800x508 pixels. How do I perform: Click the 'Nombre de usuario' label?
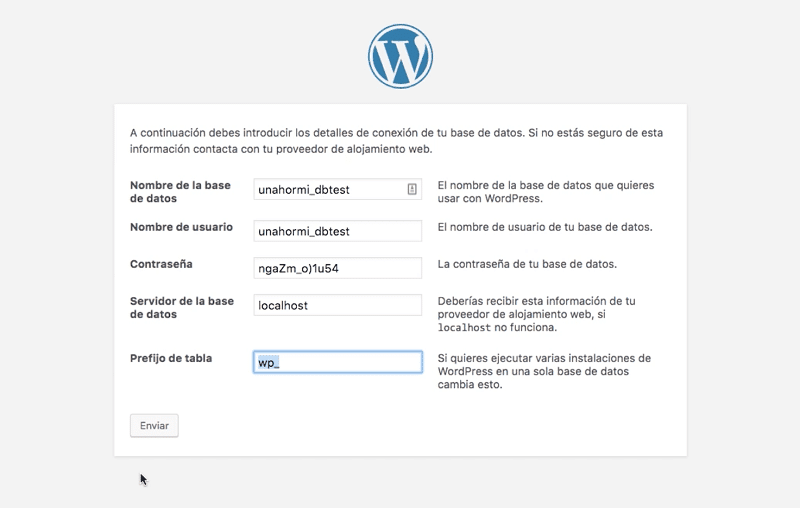click(181, 227)
